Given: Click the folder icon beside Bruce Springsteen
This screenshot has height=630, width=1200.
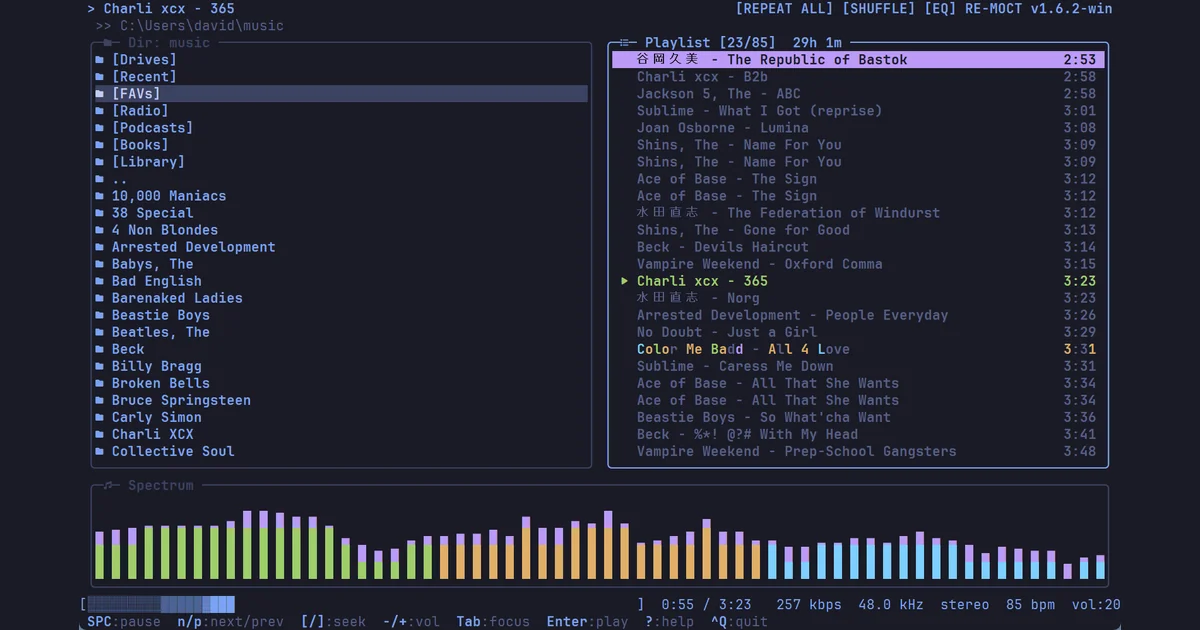Looking at the screenshot, I should point(99,400).
